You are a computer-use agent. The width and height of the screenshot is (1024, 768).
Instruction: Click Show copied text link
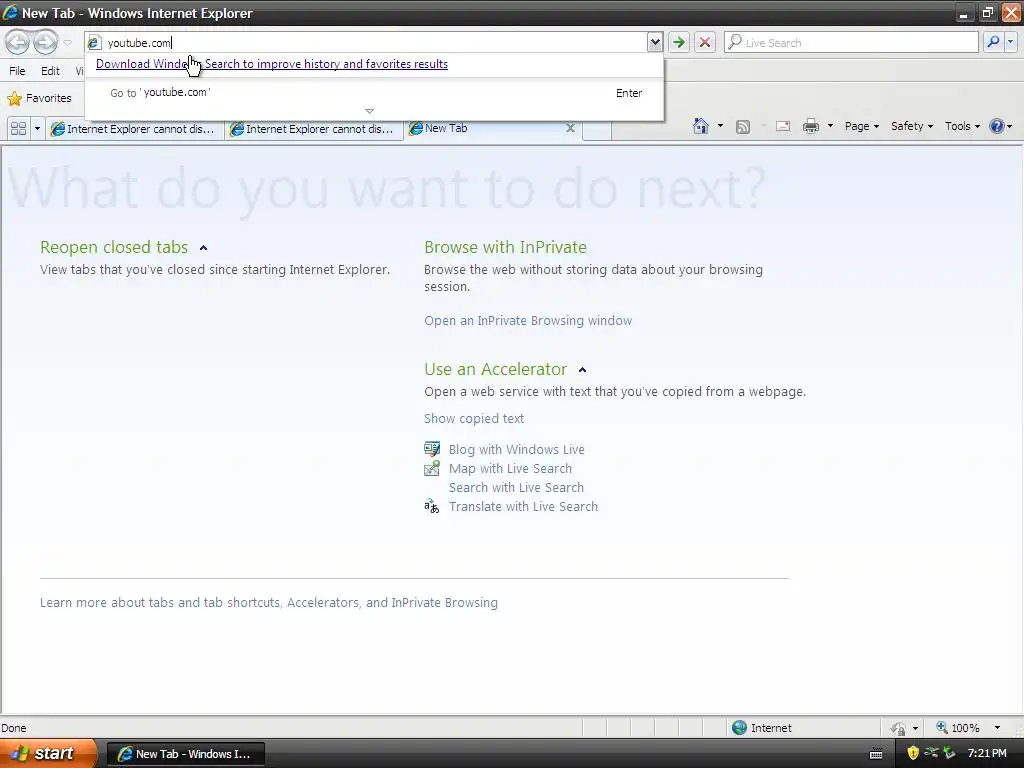click(473, 419)
